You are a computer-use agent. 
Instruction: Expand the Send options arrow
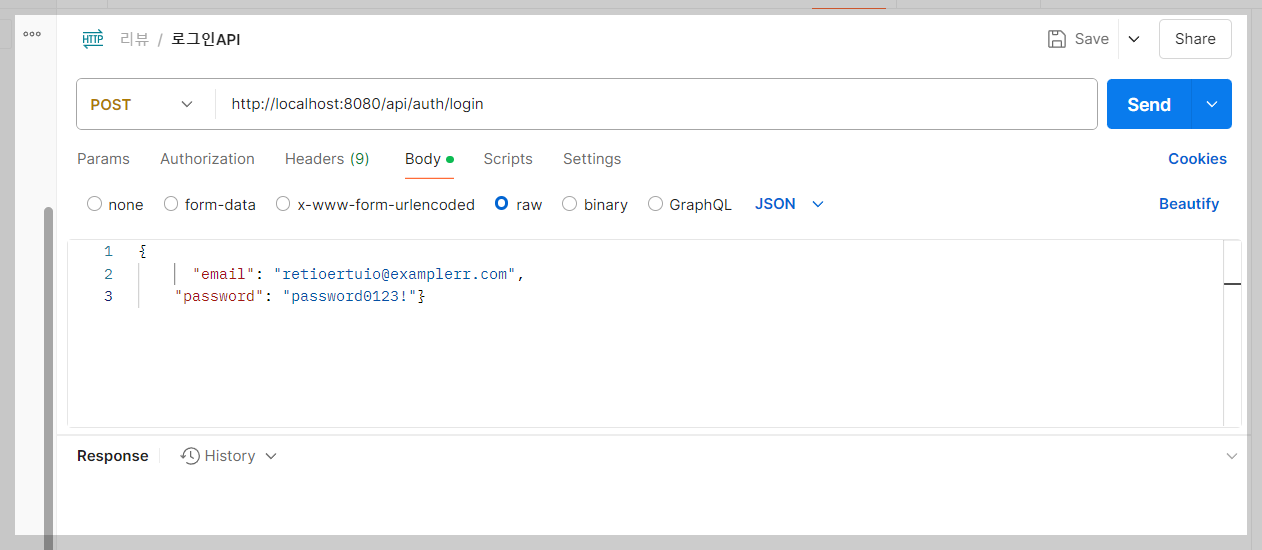1212,104
